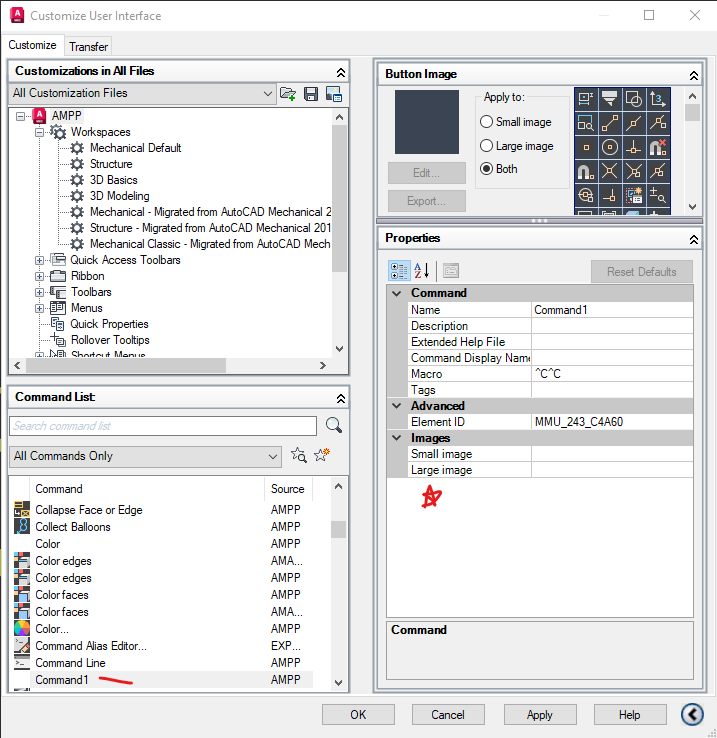Expand the Ribbon tree node

pyautogui.click(x=40, y=276)
